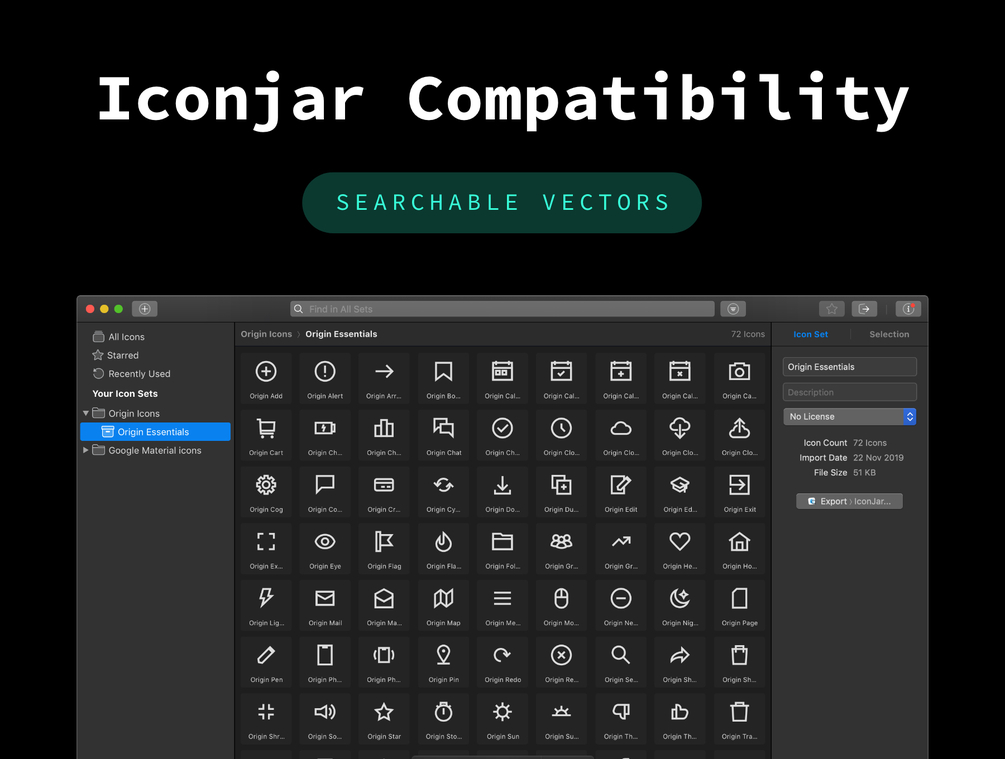
Task: Open All Icons in the sidebar
Action: (155, 337)
